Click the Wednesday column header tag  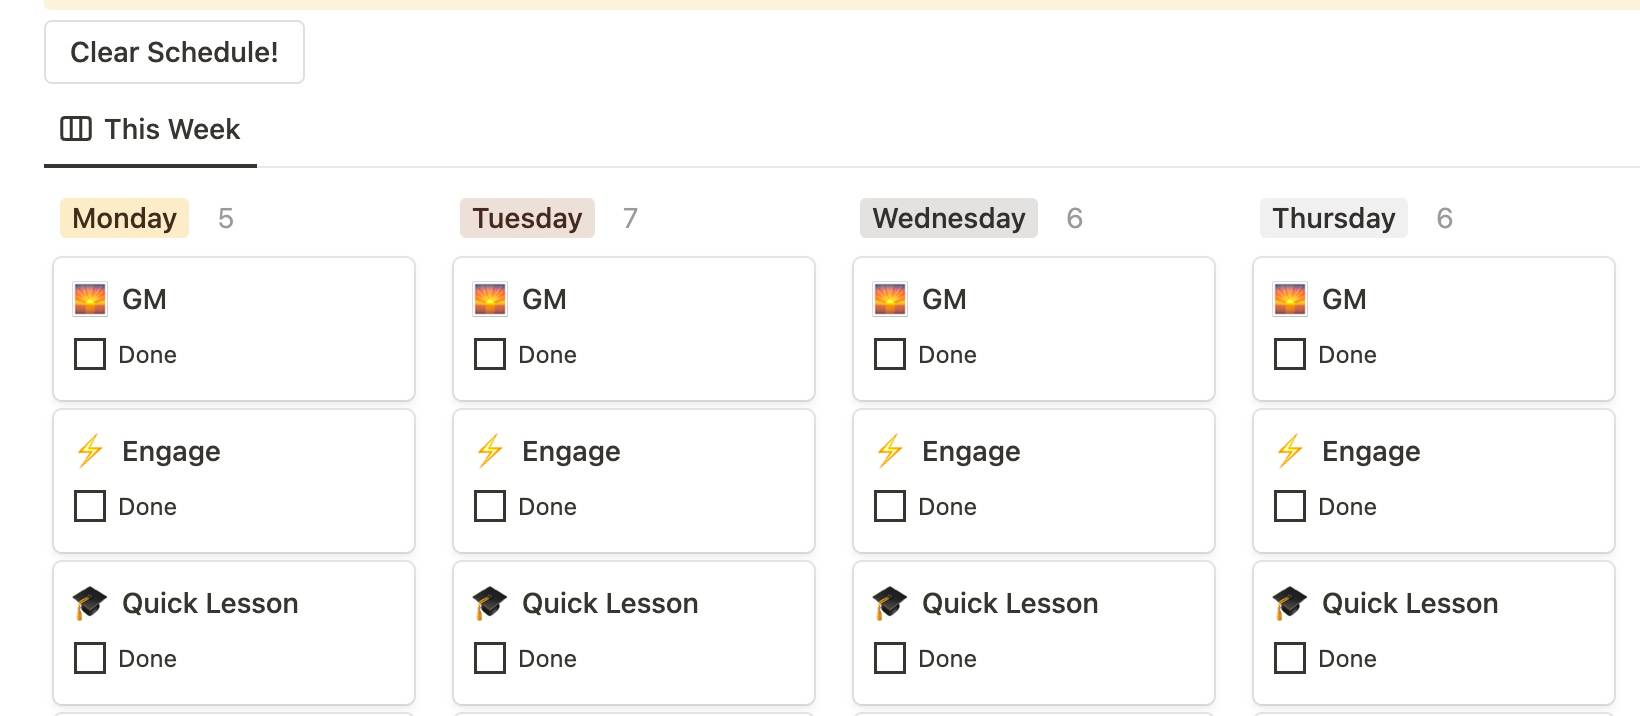click(948, 218)
